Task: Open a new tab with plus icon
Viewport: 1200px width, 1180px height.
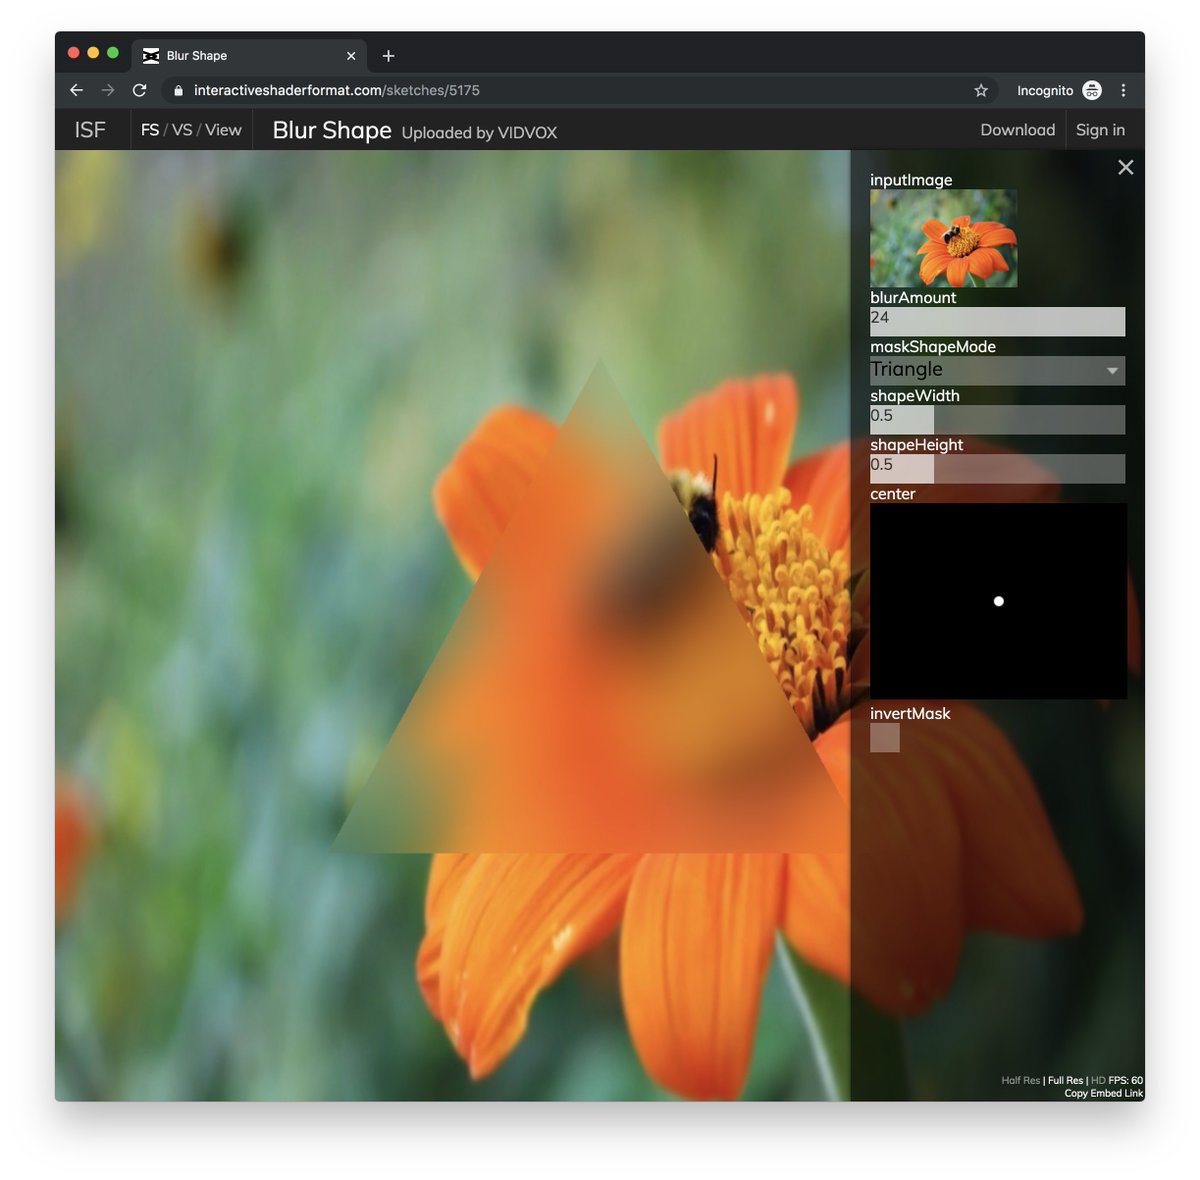Action: [x=388, y=56]
